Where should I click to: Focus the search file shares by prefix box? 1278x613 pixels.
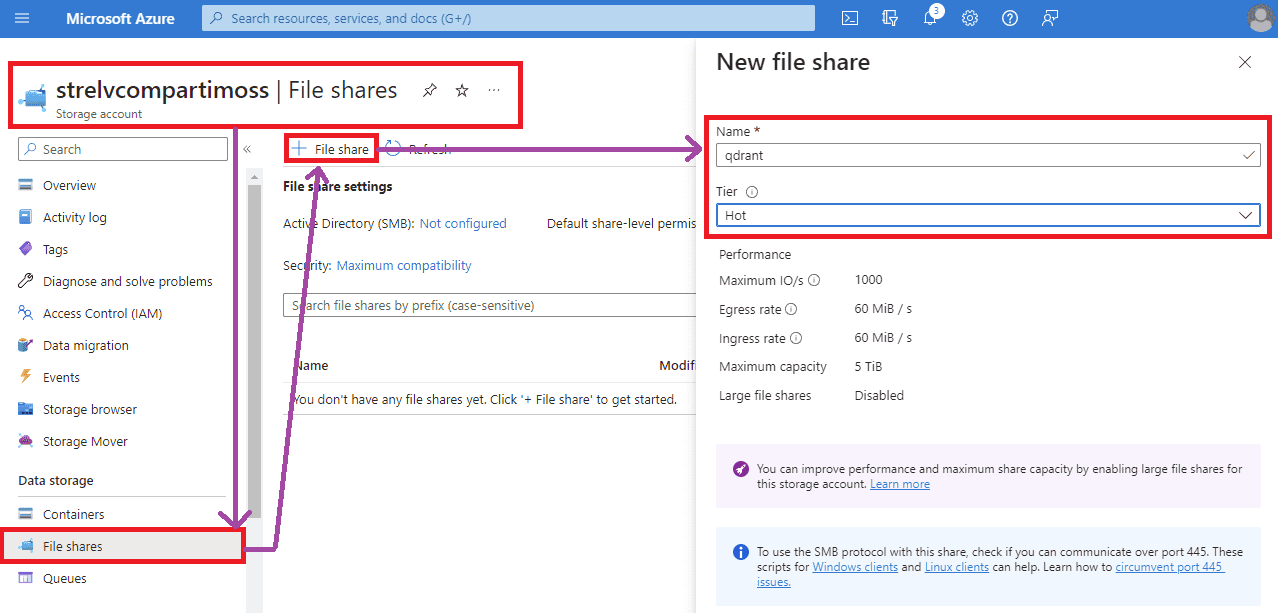pos(490,305)
